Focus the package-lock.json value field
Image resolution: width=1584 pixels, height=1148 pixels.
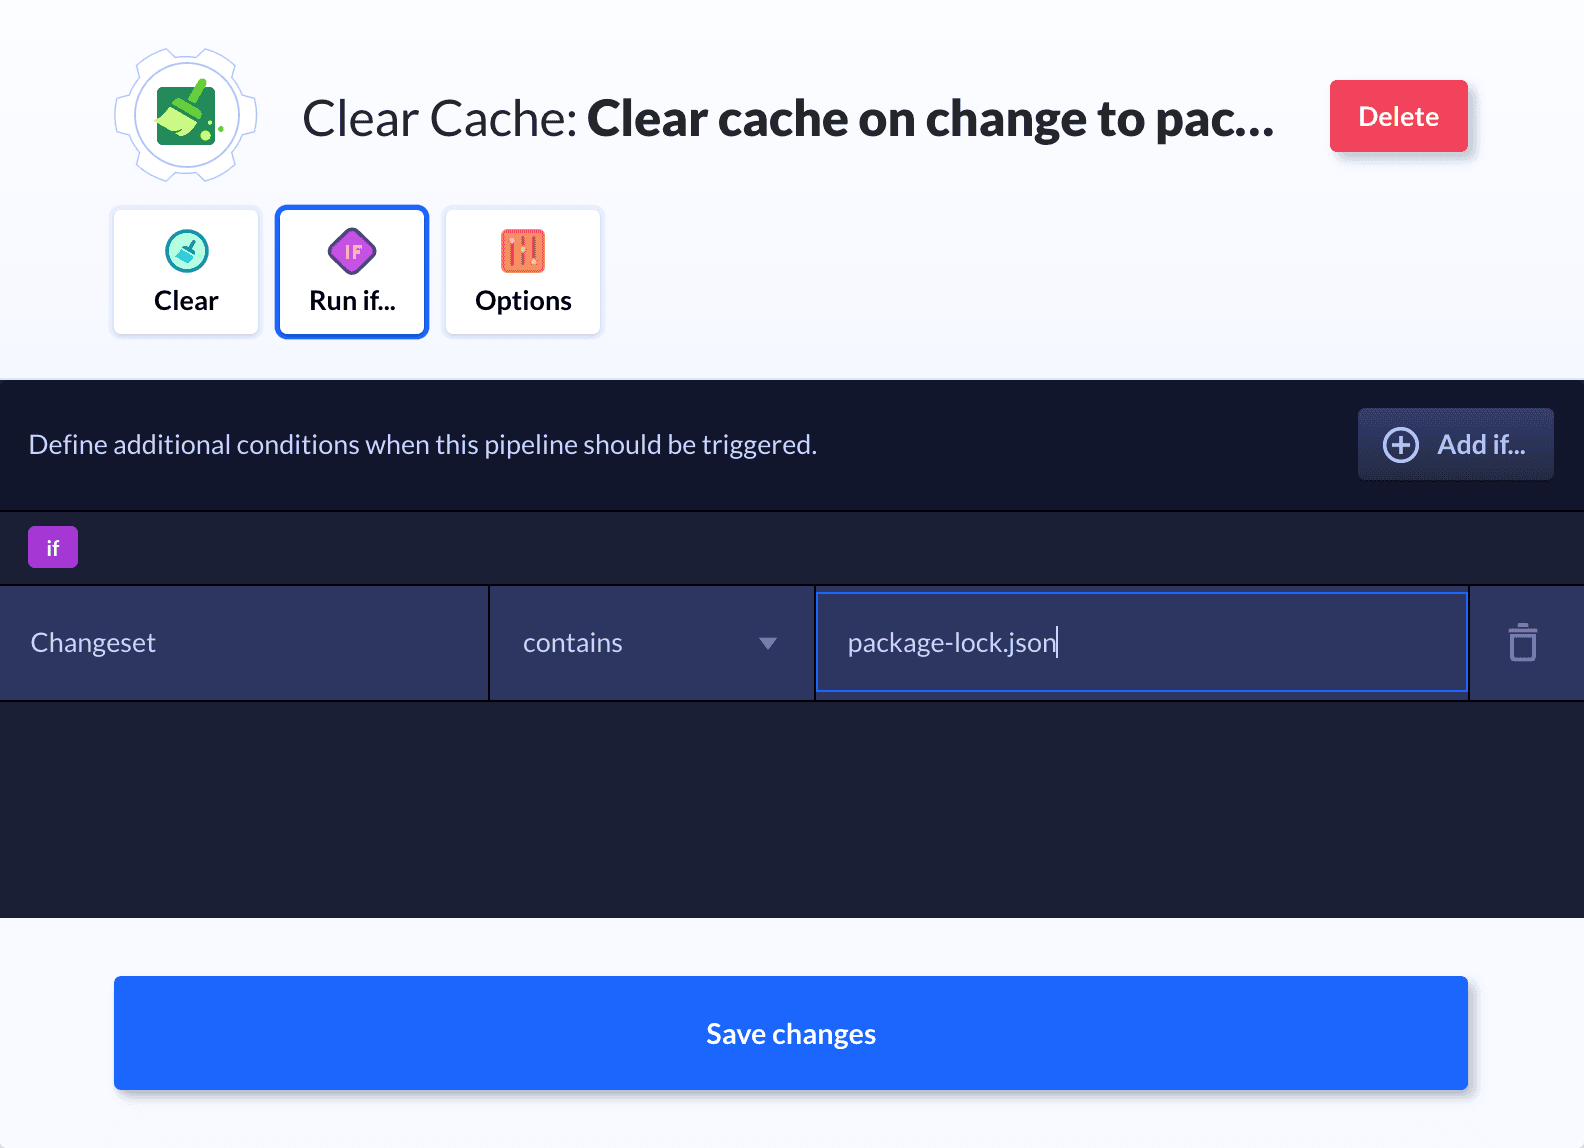click(1141, 643)
